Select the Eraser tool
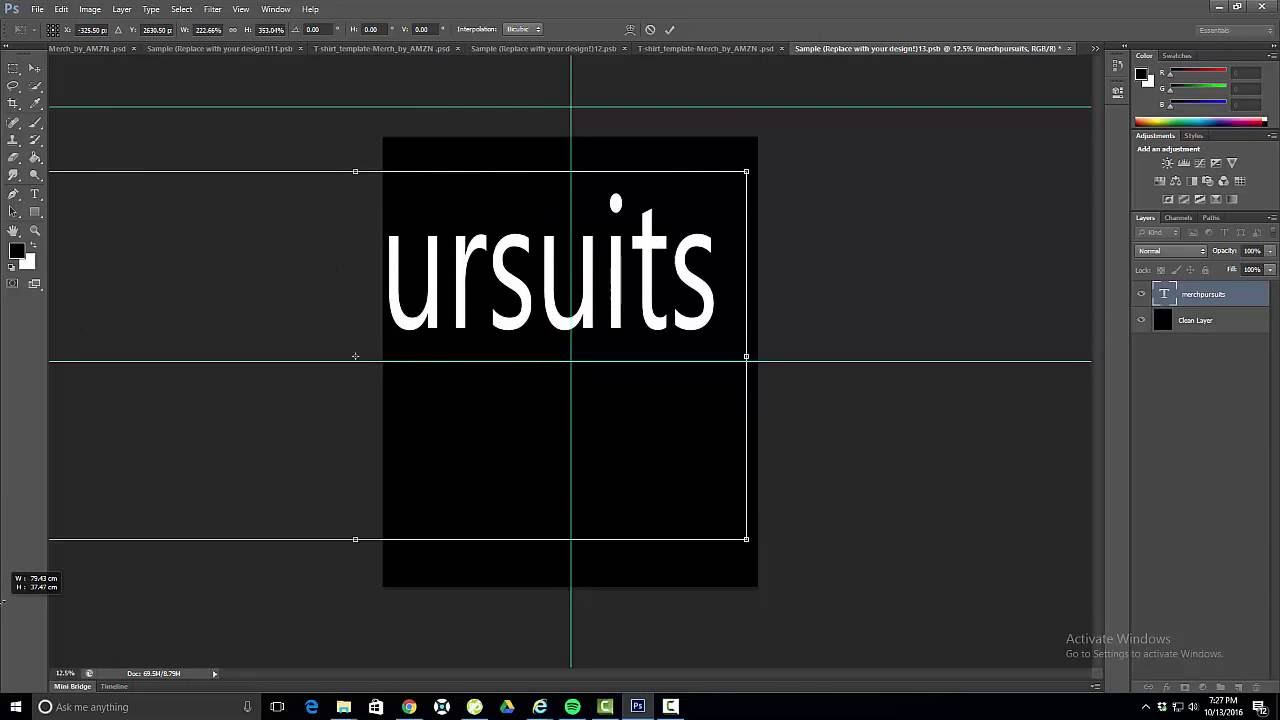Viewport: 1280px width, 720px height. 13,158
